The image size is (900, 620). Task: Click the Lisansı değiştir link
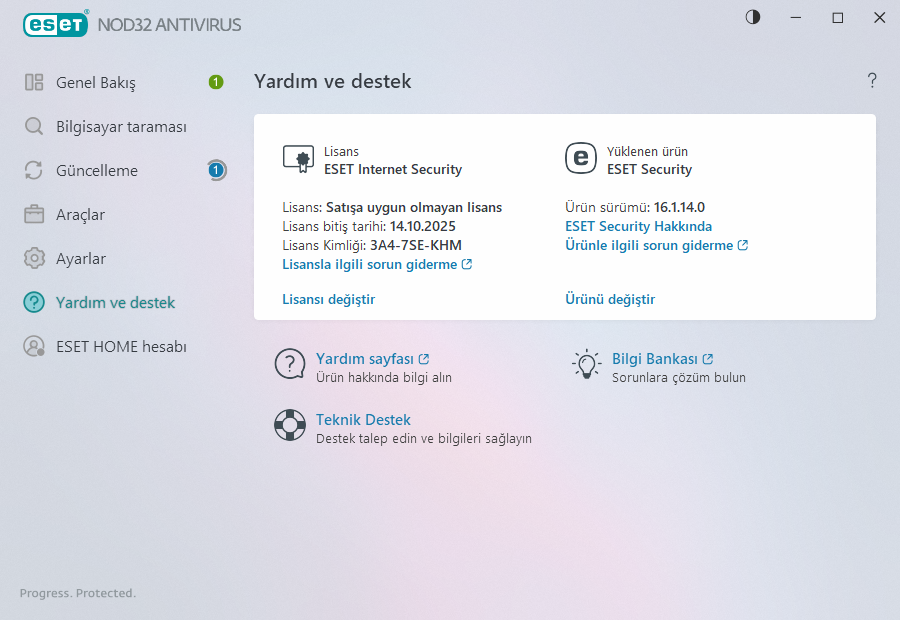click(x=328, y=299)
